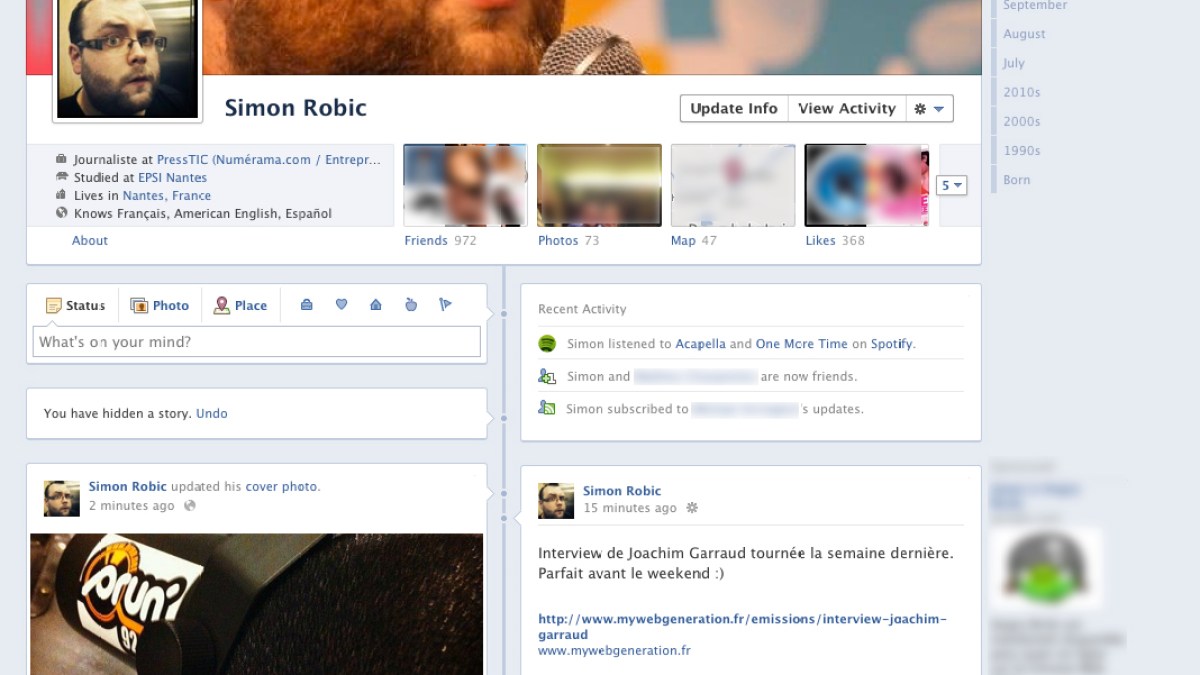Undo the hidden story
The image size is (1200, 675).
tap(211, 413)
